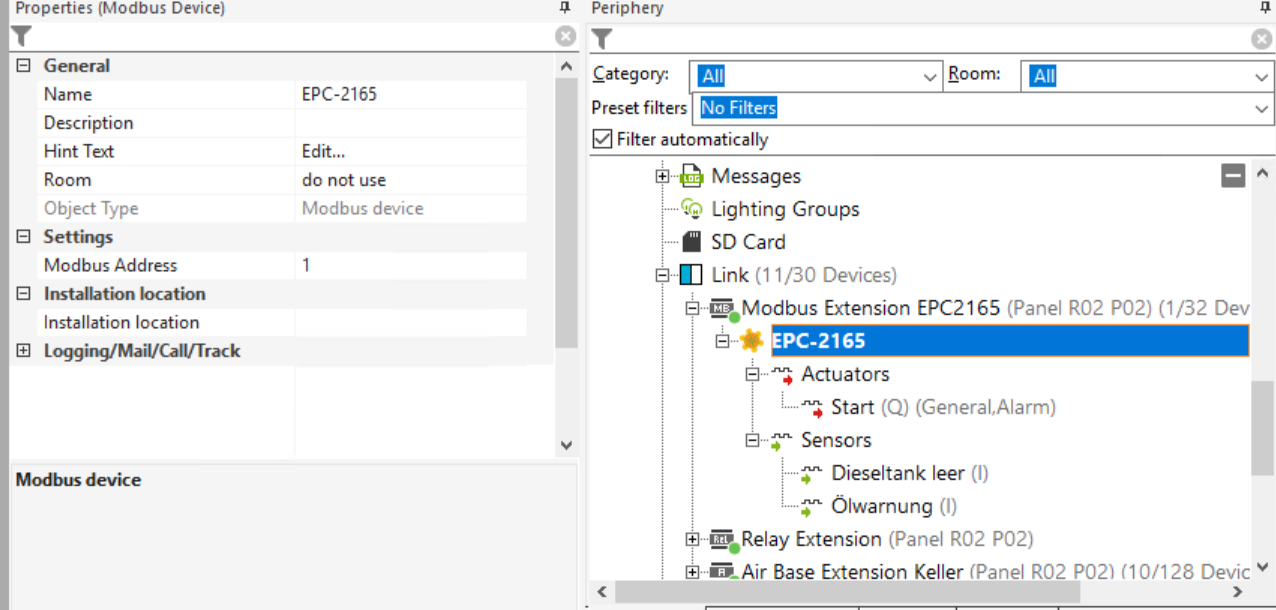Image resolution: width=1276 pixels, height=610 pixels.
Task: Click the SD Card icon
Action: tap(692, 242)
